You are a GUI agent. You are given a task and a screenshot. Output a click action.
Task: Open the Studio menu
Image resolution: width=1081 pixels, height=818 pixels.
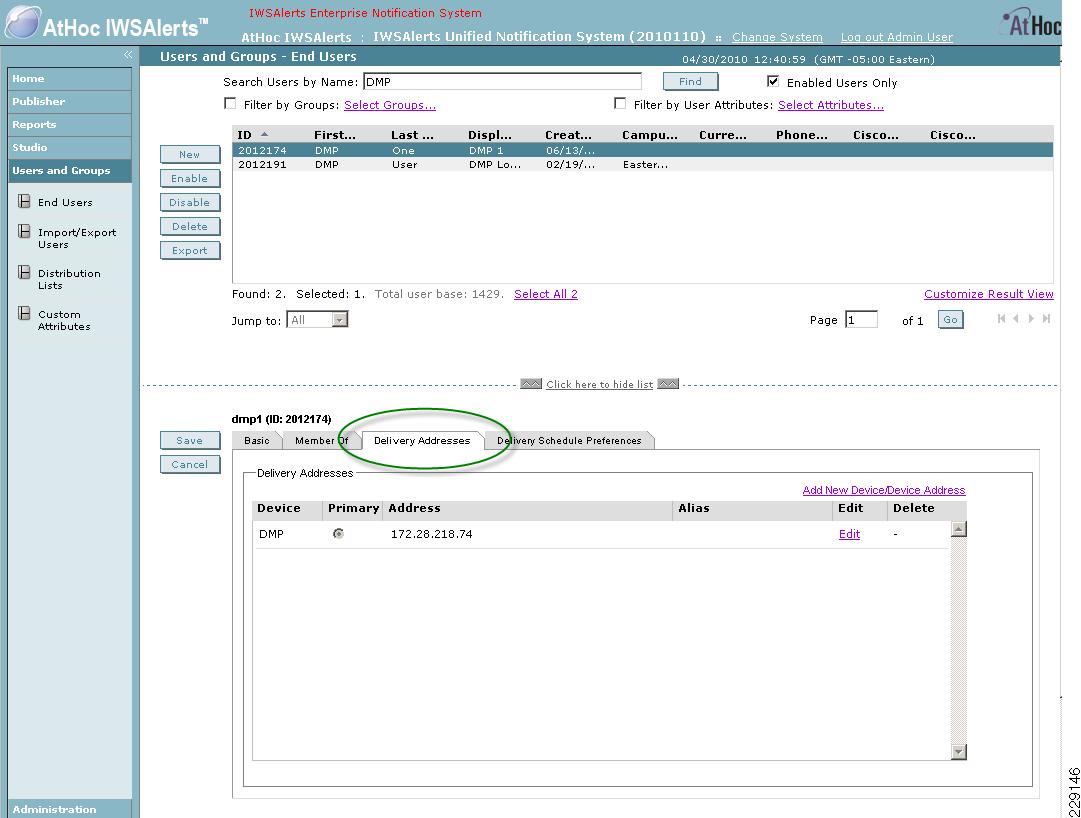(x=70, y=147)
